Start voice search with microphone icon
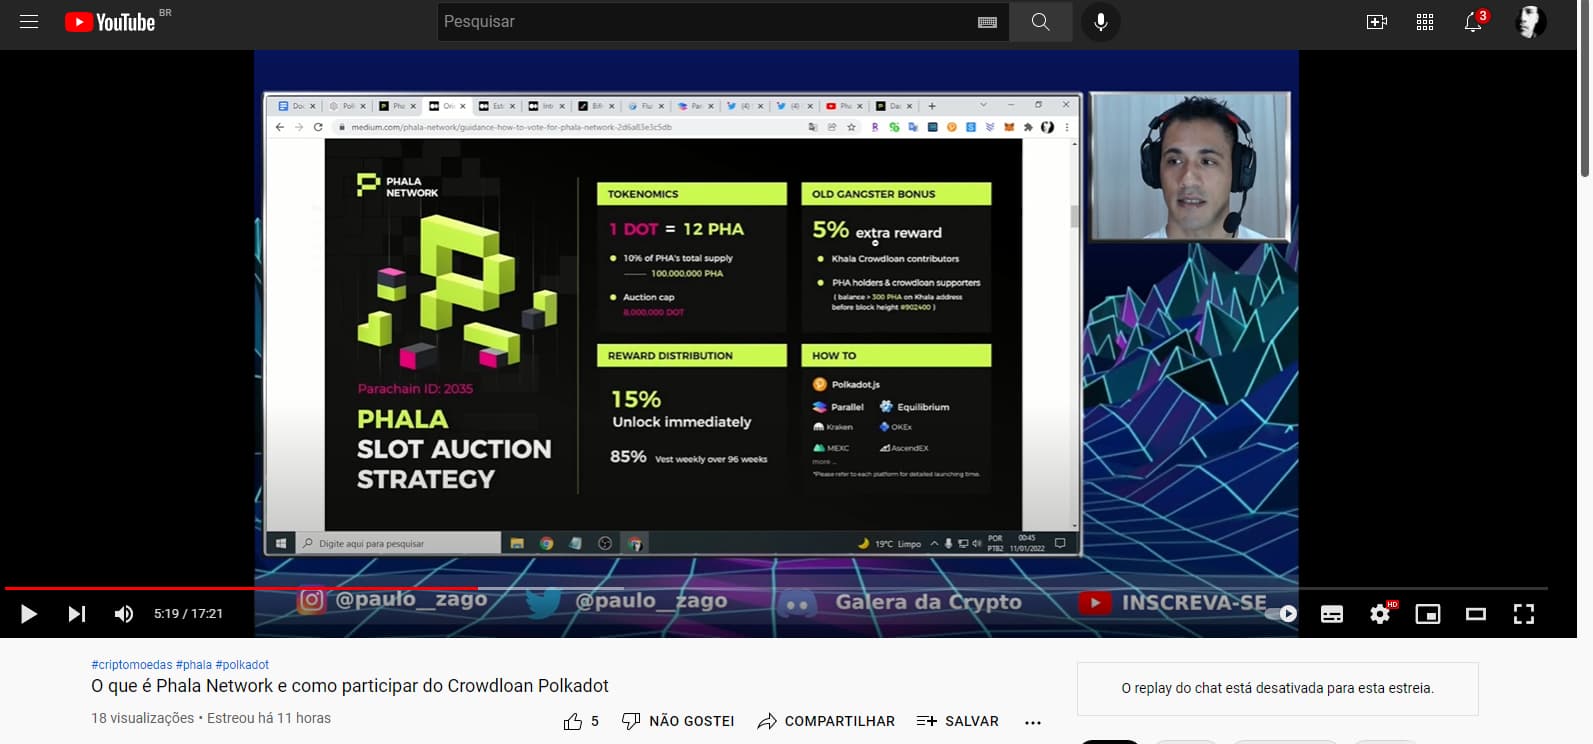This screenshot has width=1593, height=744. click(1100, 21)
